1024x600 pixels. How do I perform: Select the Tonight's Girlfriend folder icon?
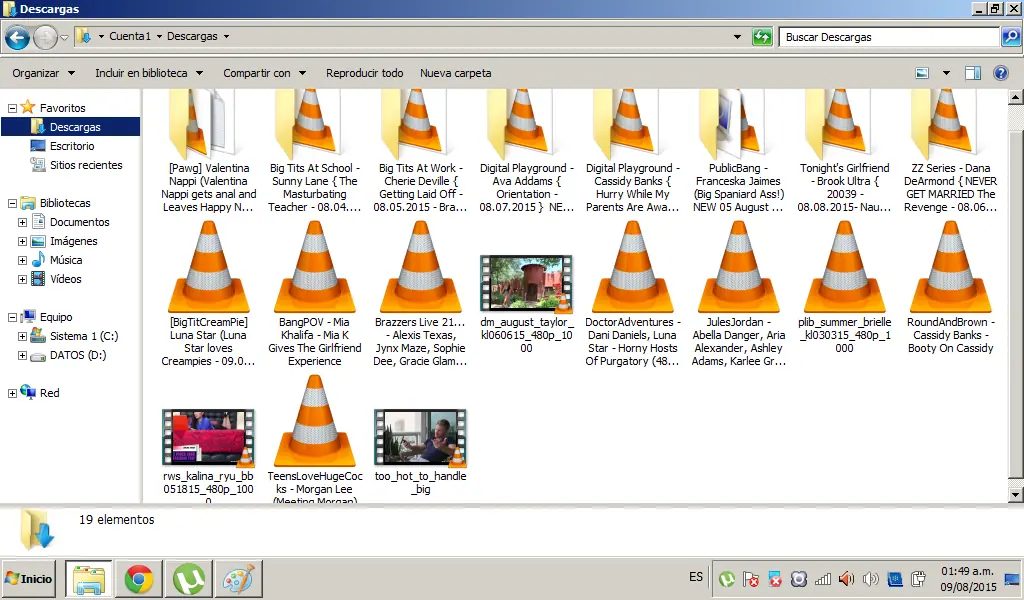[x=839, y=123]
